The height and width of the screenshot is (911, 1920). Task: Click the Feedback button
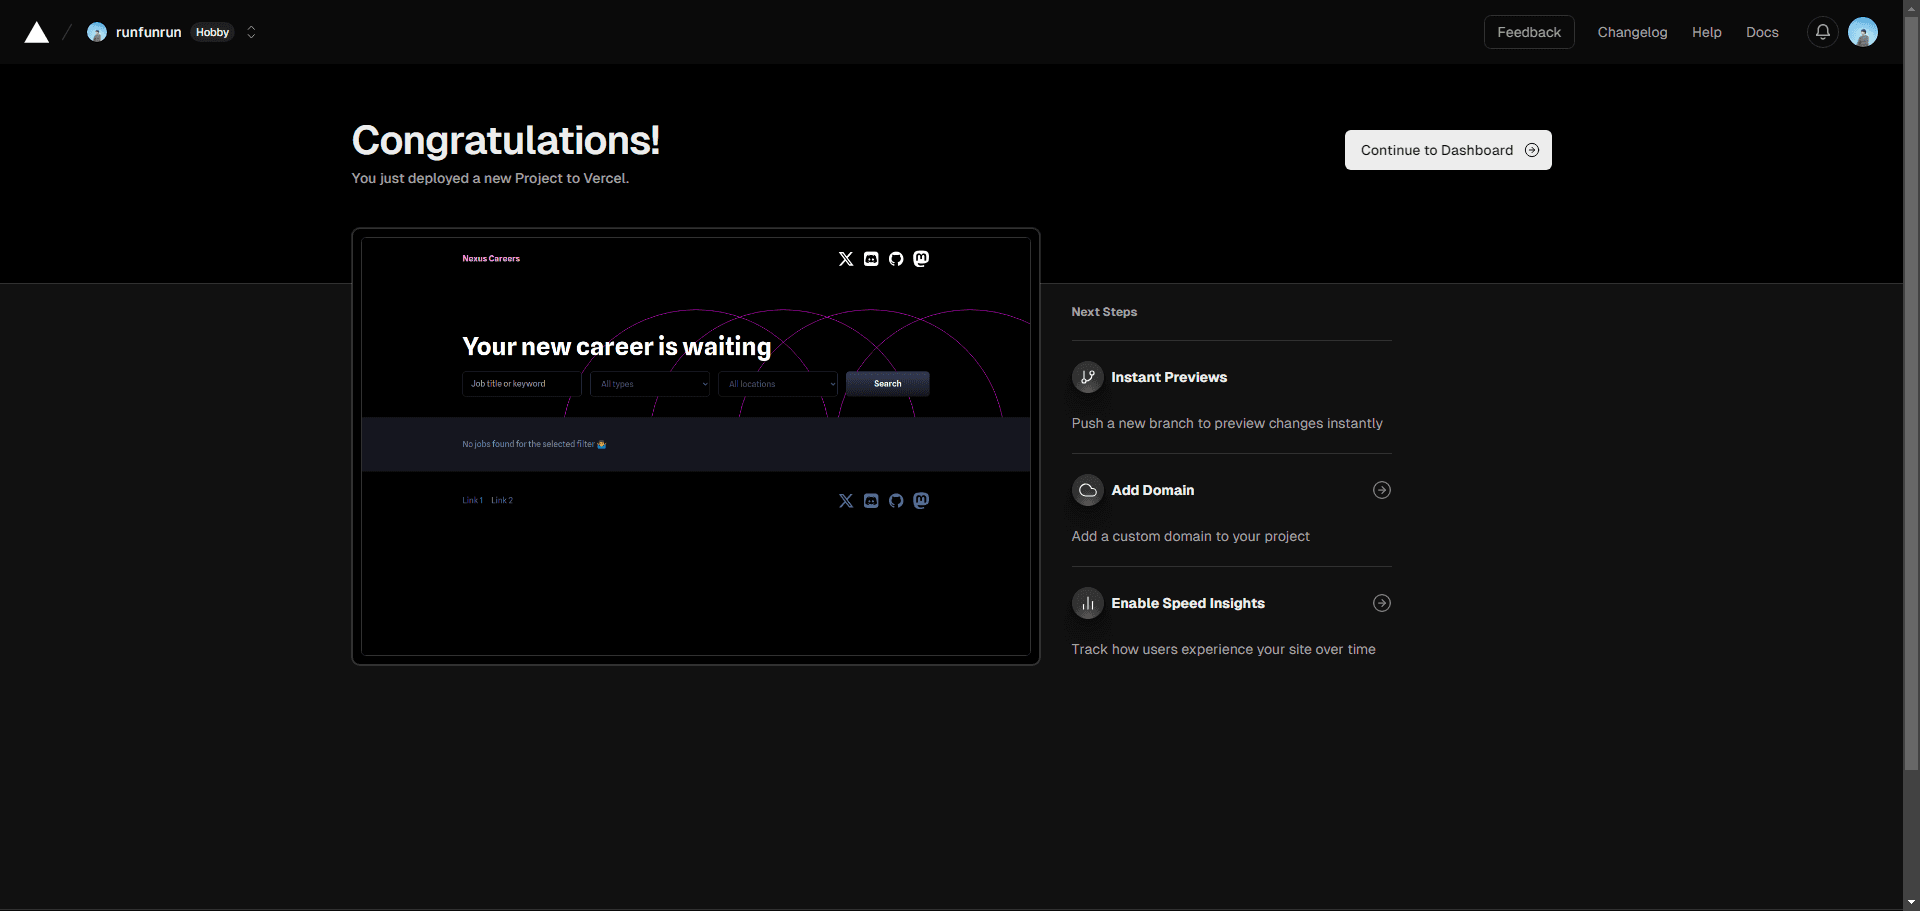pyautogui.click(x=1529, y=32)
